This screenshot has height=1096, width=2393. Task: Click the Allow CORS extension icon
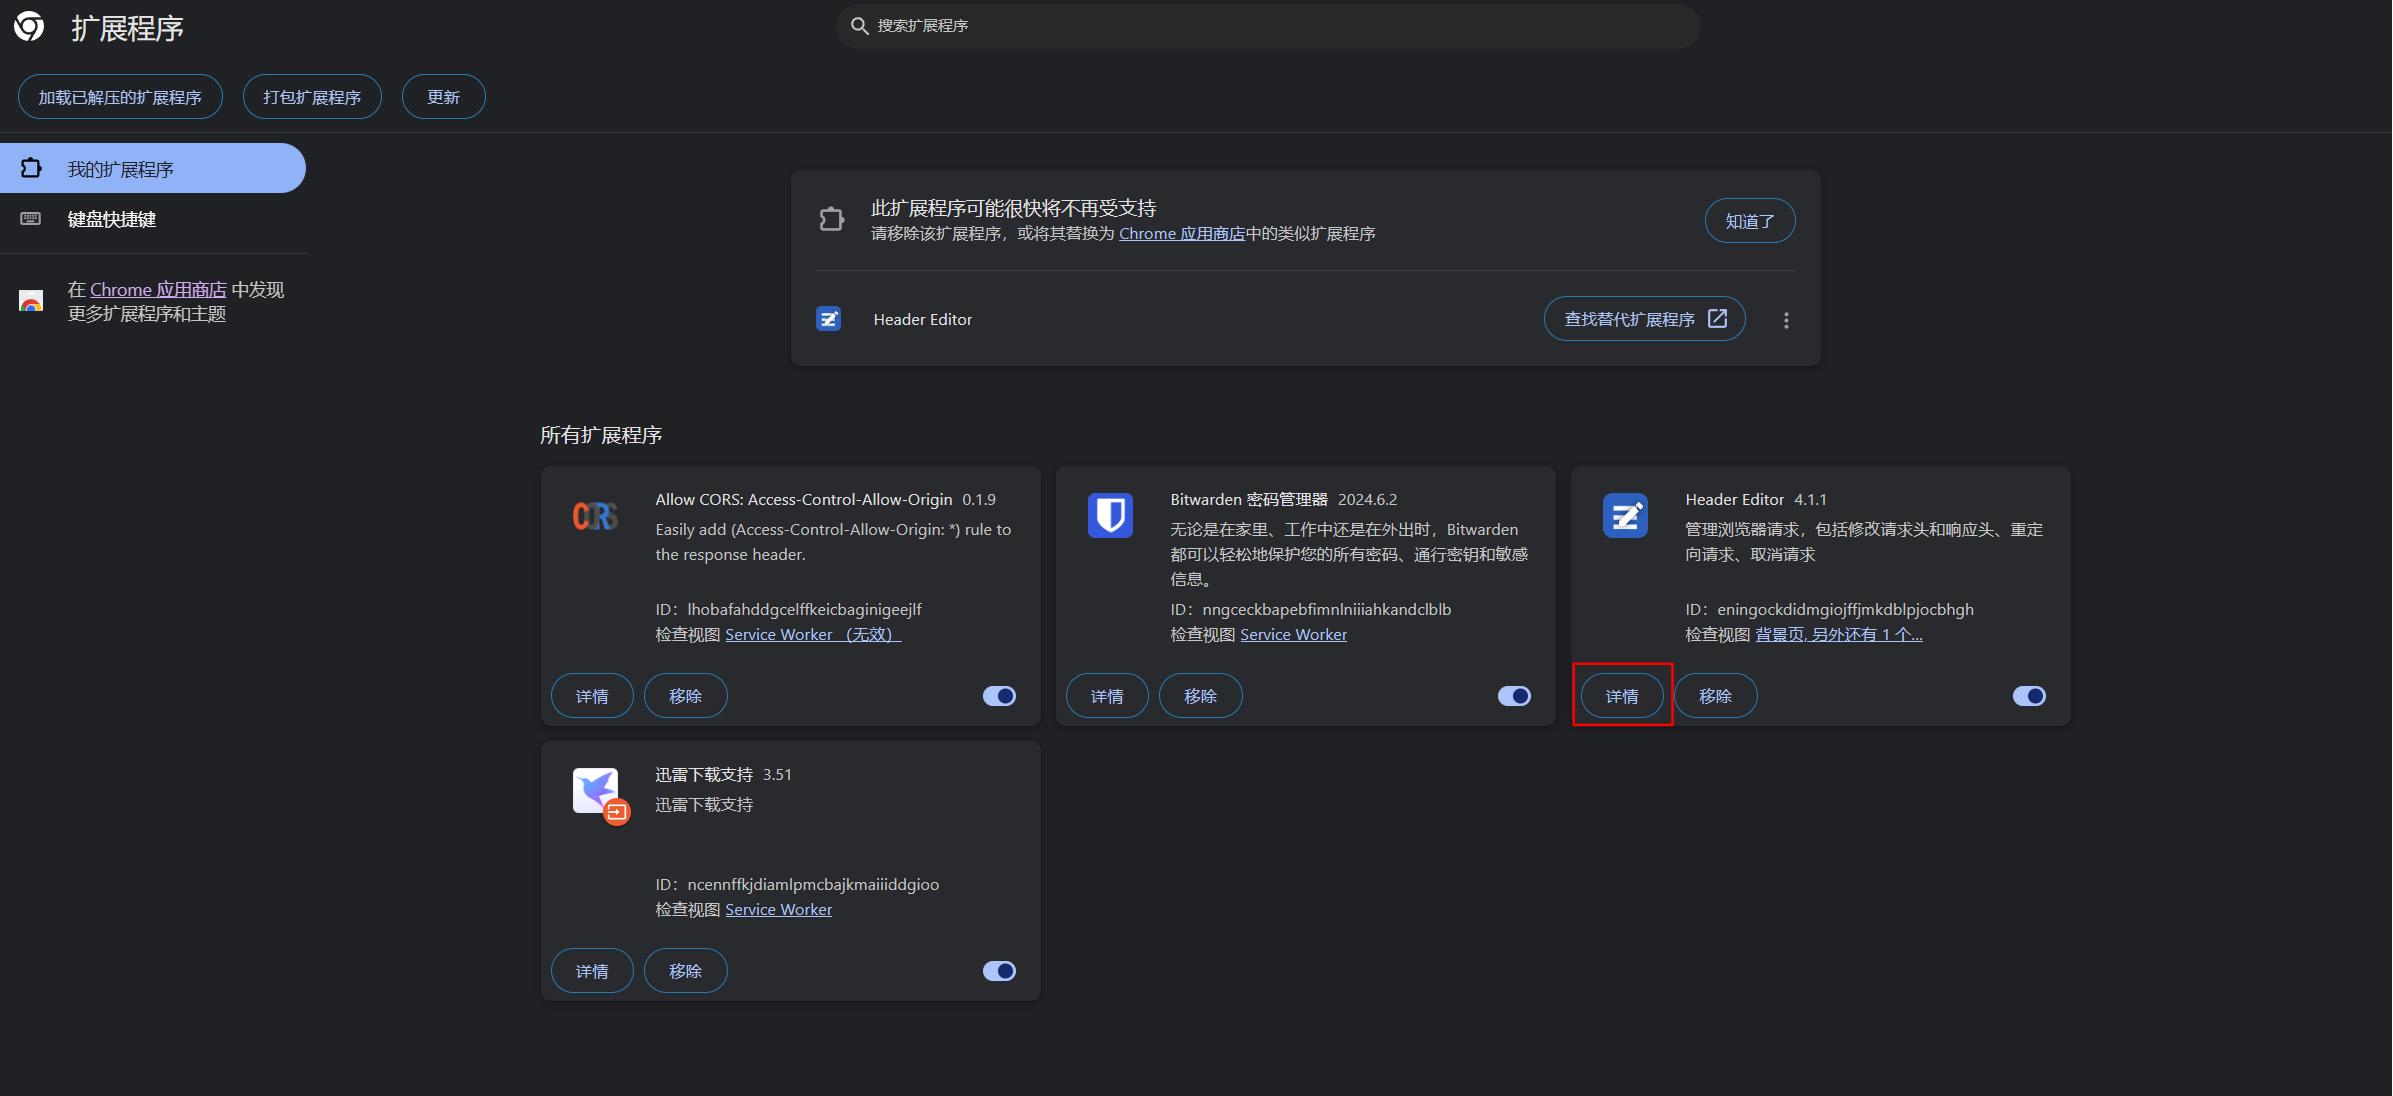[595, 516]
